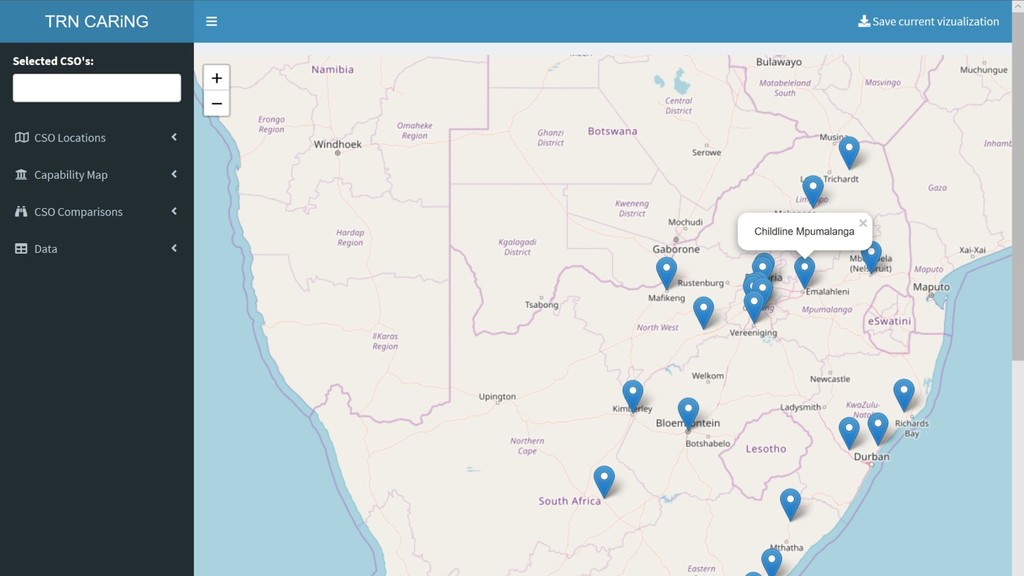Expand the Data chevron

[174, 248]
